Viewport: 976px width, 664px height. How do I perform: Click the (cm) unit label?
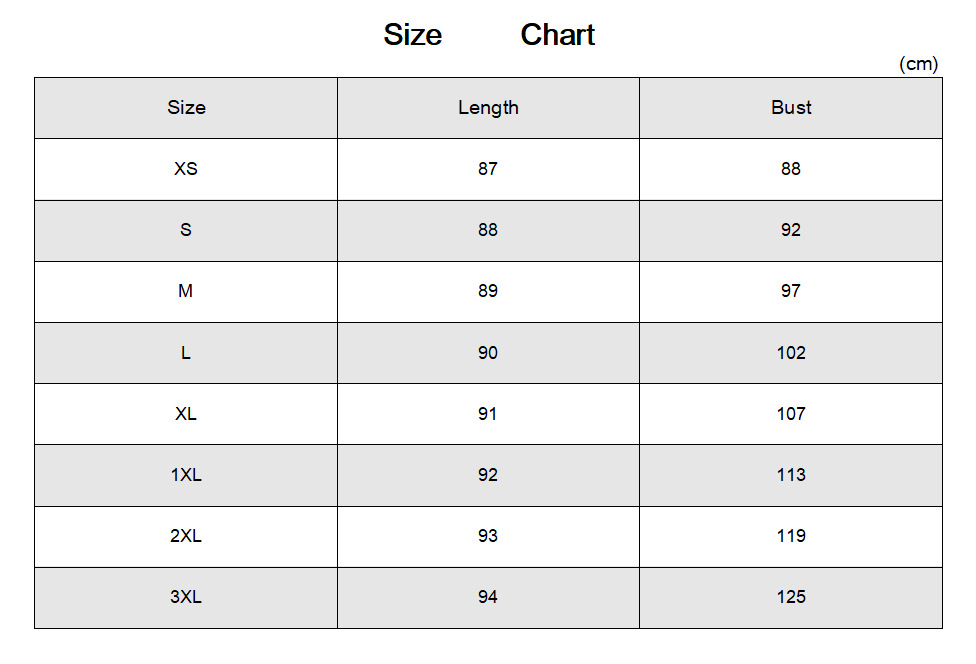click(919, 65)
